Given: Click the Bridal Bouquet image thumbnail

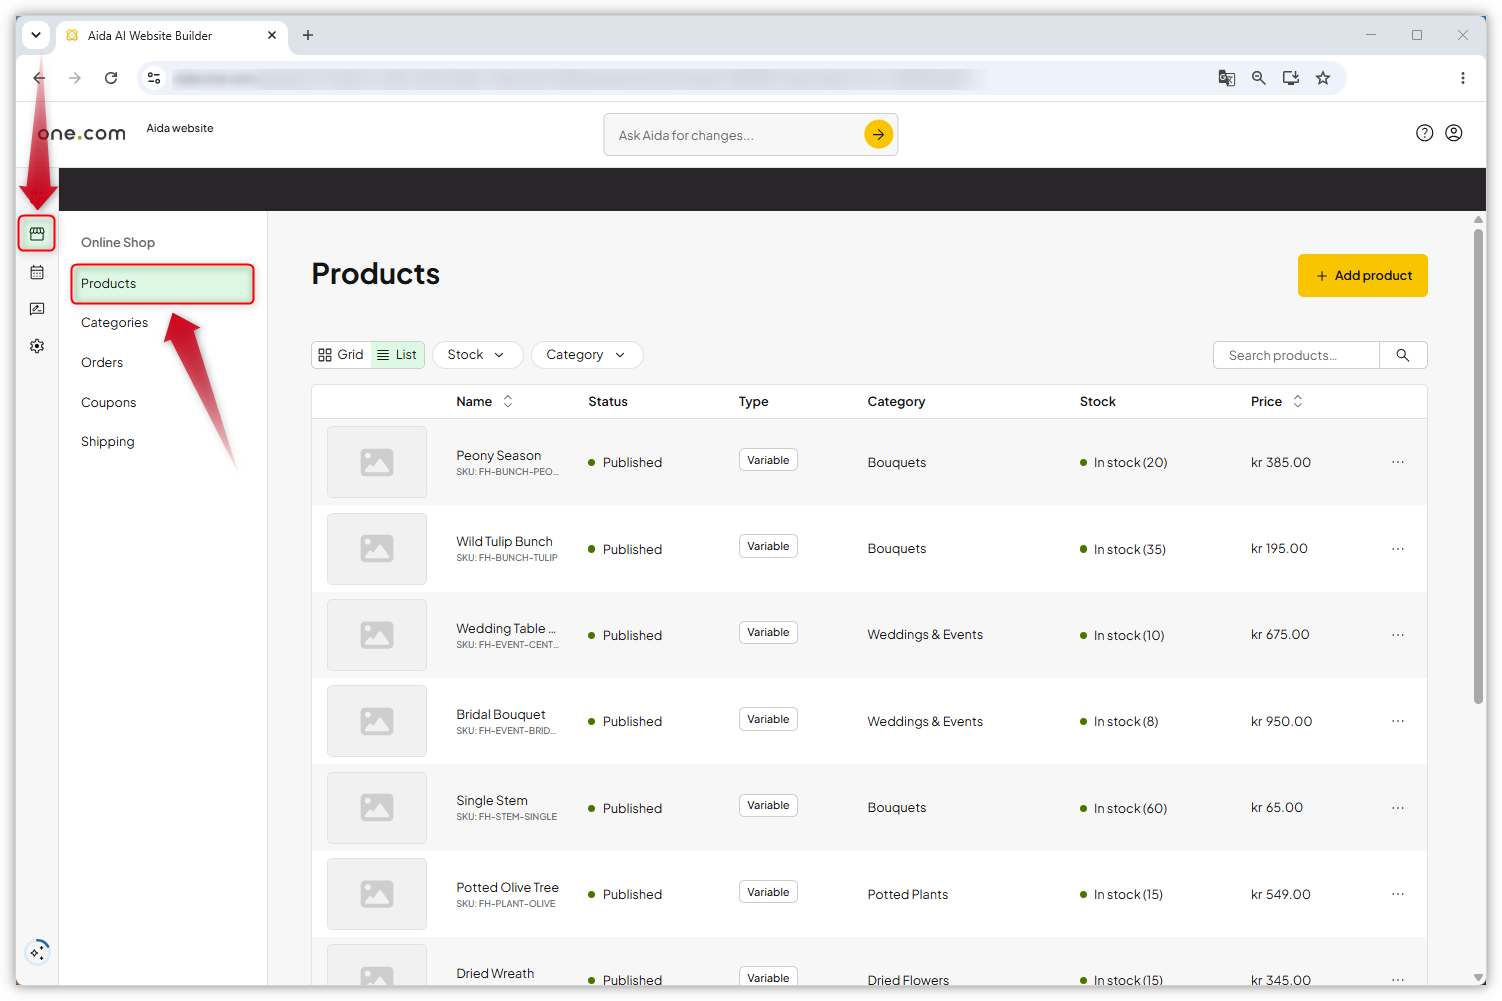Looking at the screenshot, I should pyautogui.click(x=377, y=721).
